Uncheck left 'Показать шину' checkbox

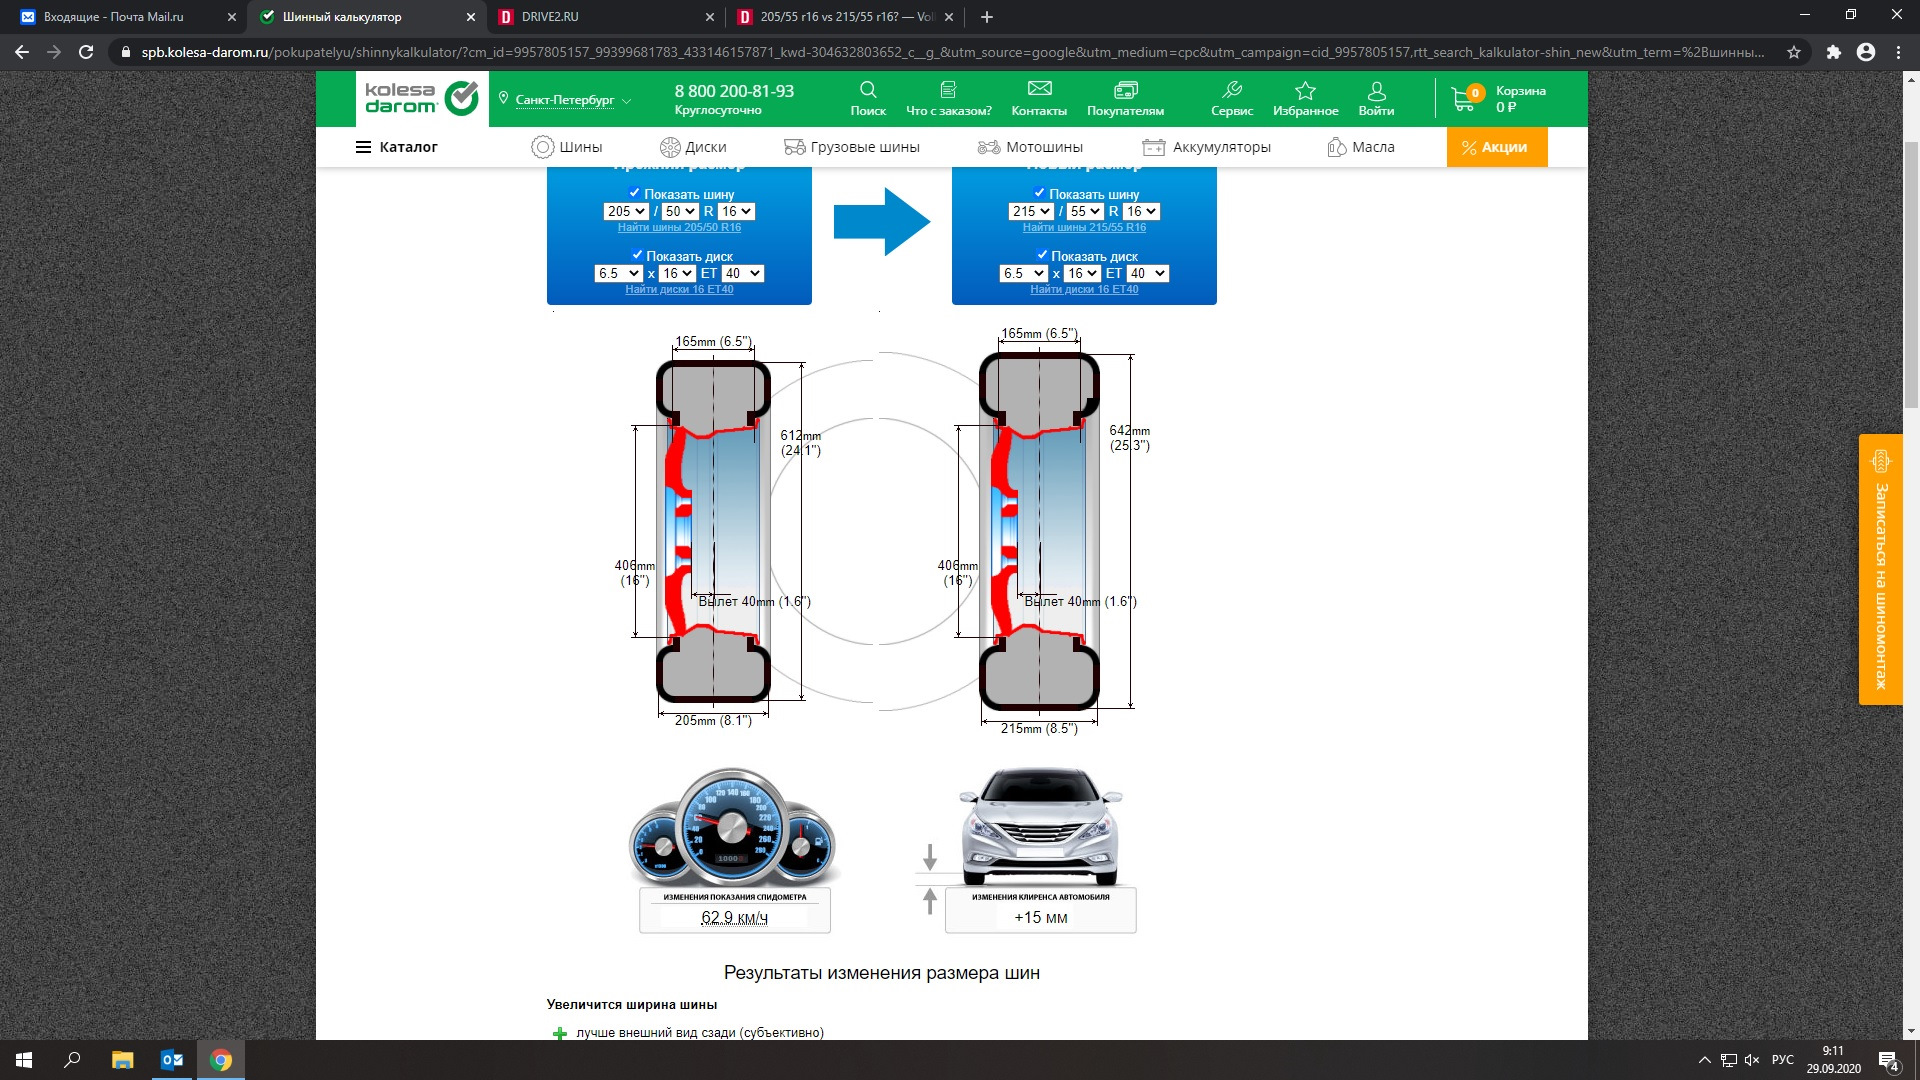tap(634, 193)
